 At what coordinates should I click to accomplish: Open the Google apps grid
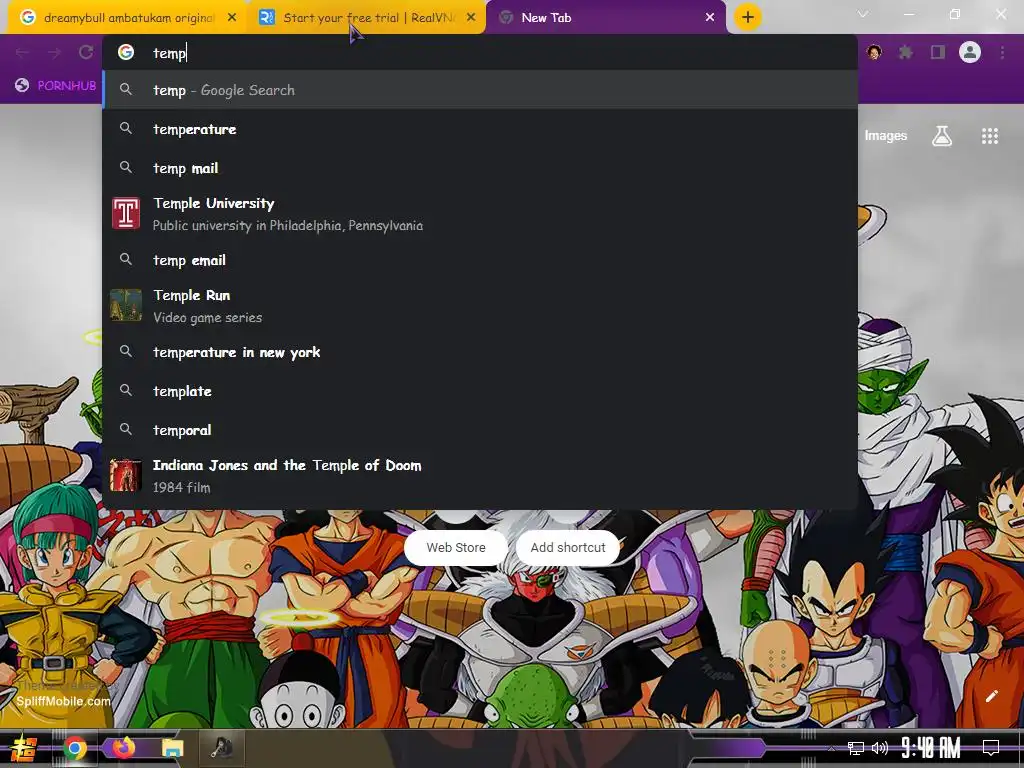(990, 136)
